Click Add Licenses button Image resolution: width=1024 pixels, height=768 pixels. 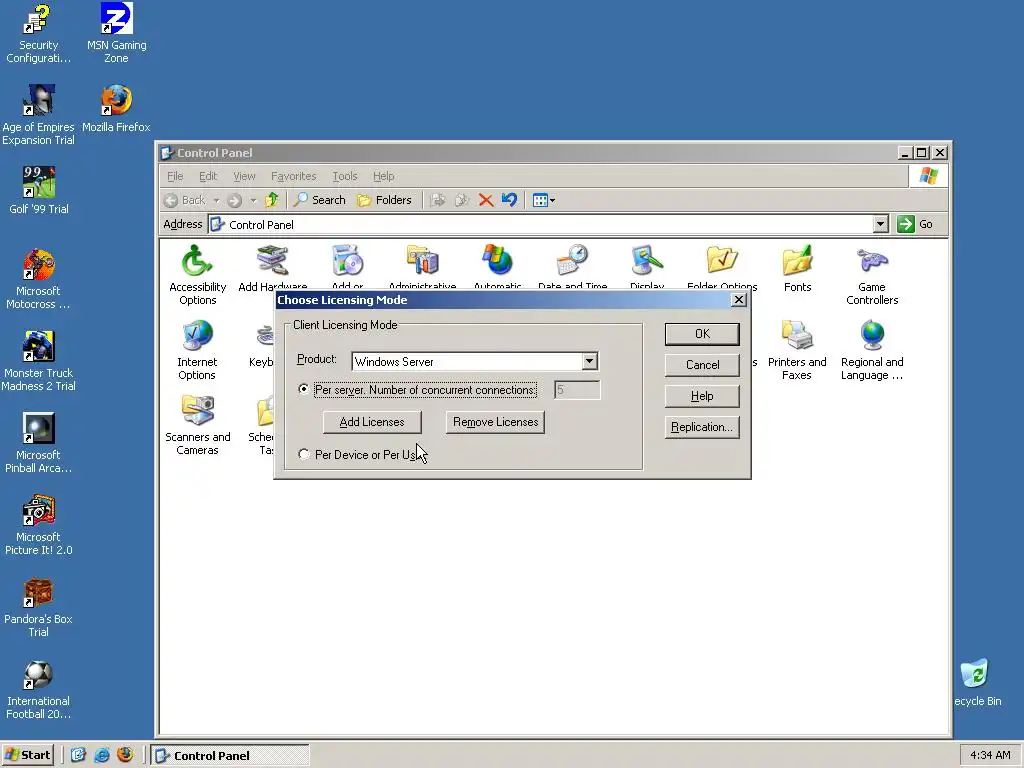[x=372, y=422]
